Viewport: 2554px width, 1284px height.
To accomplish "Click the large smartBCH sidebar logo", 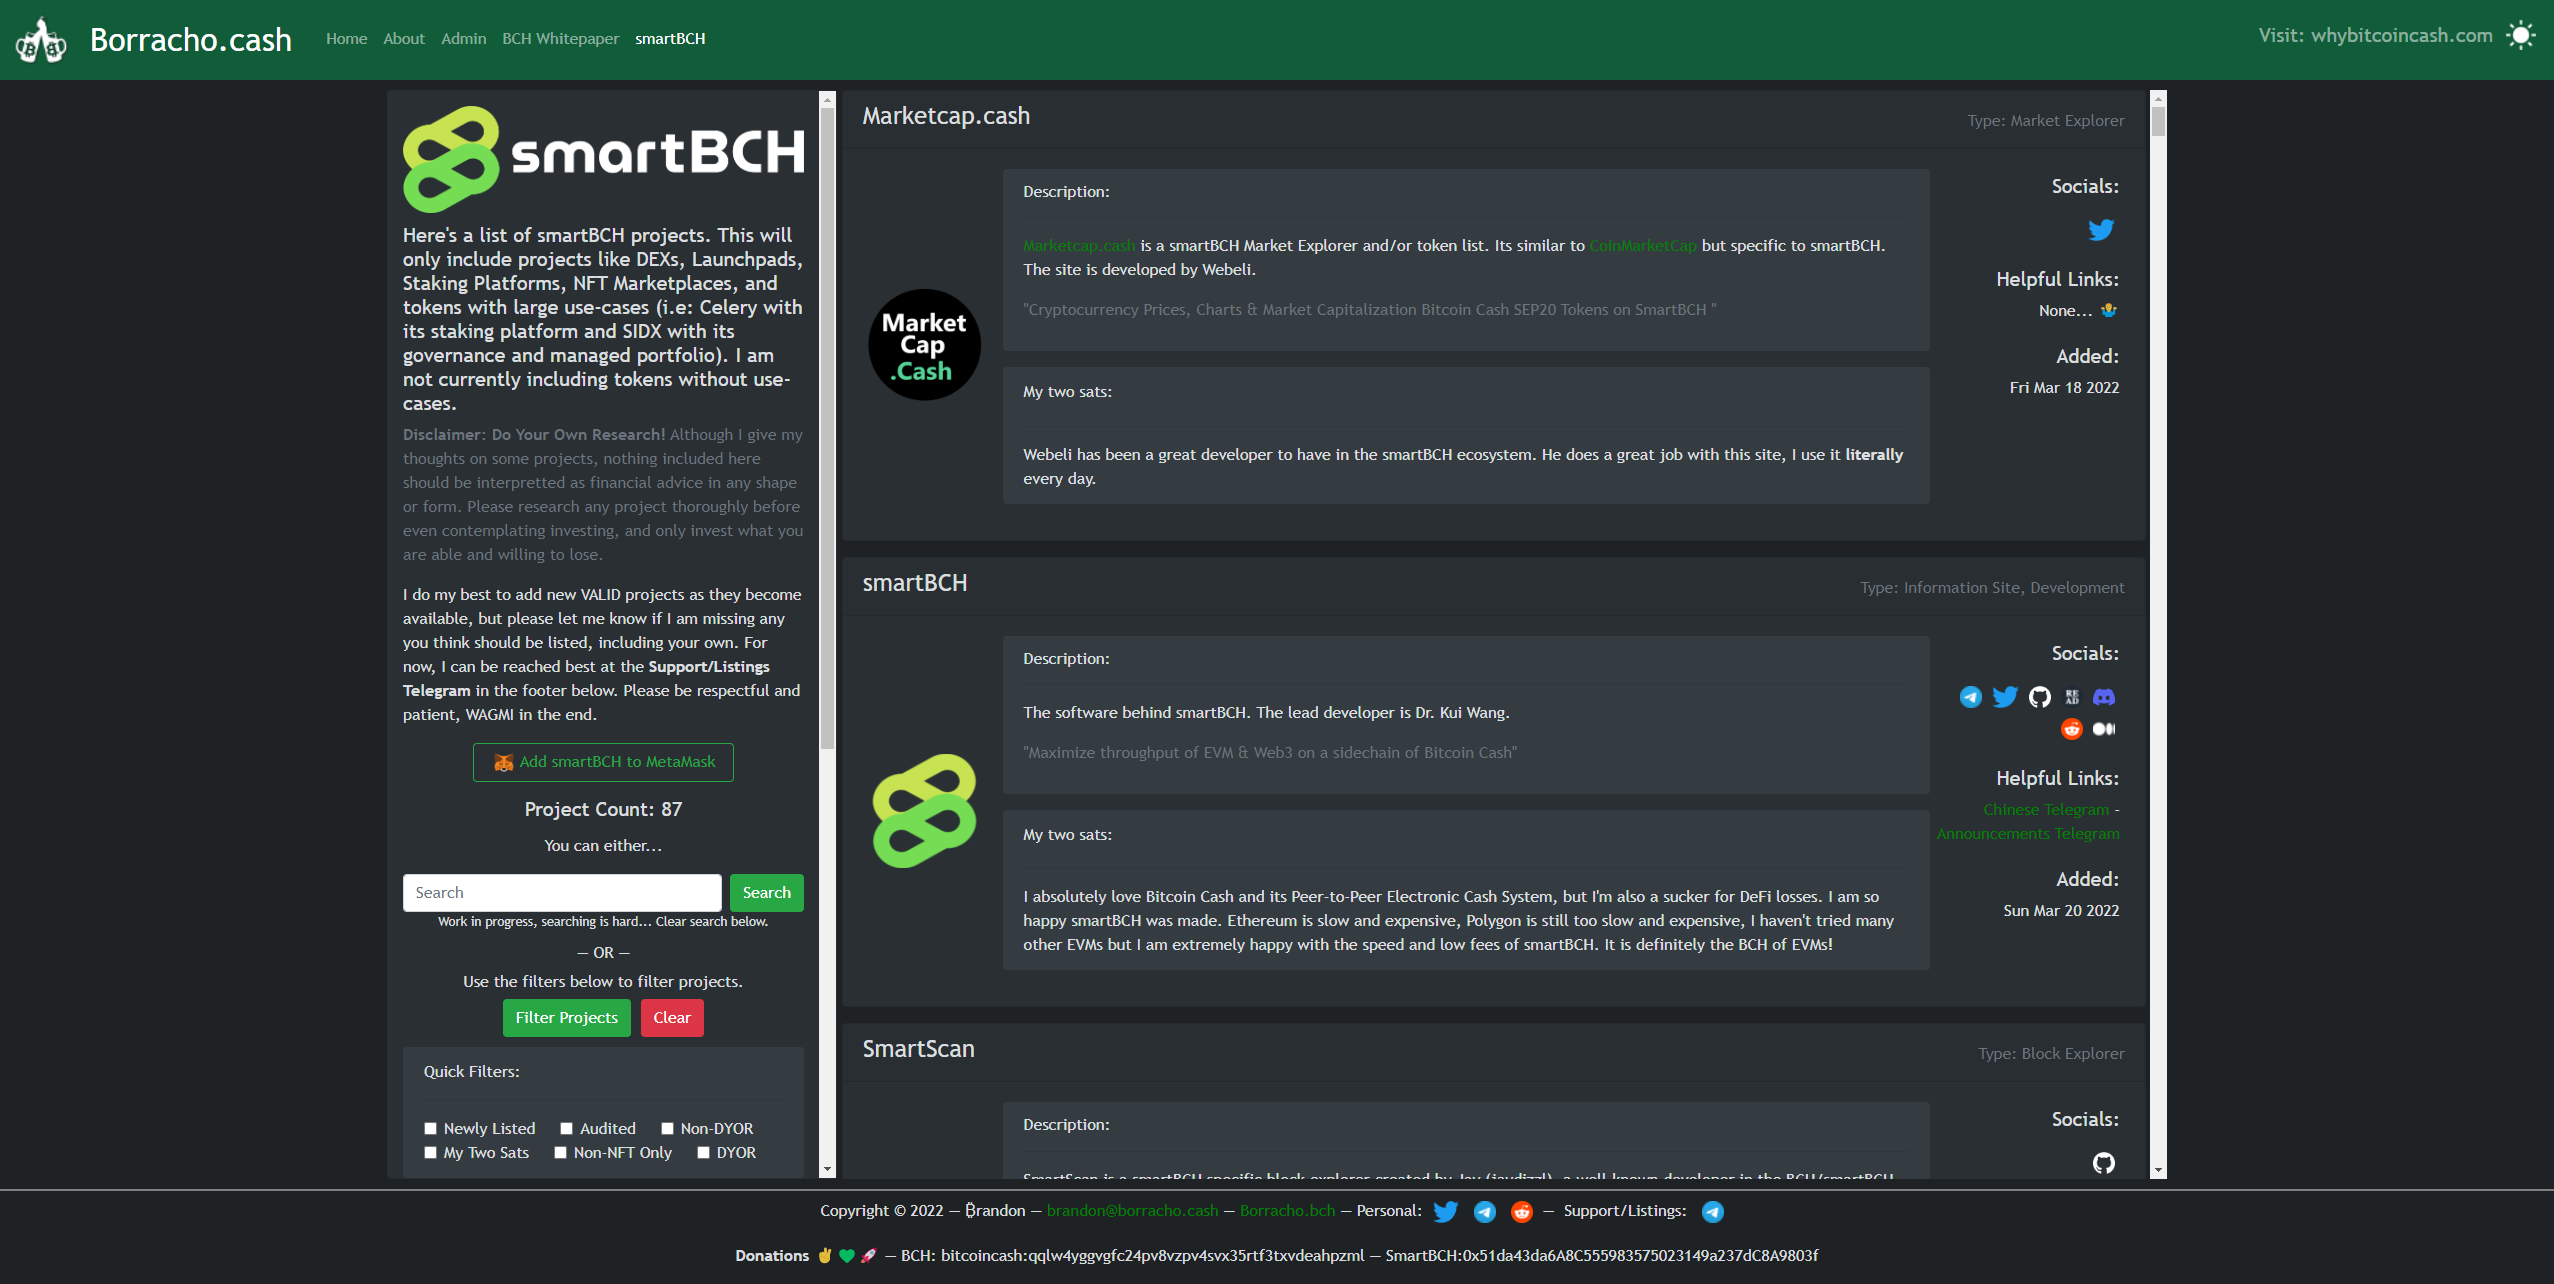I will click(603, 160).
